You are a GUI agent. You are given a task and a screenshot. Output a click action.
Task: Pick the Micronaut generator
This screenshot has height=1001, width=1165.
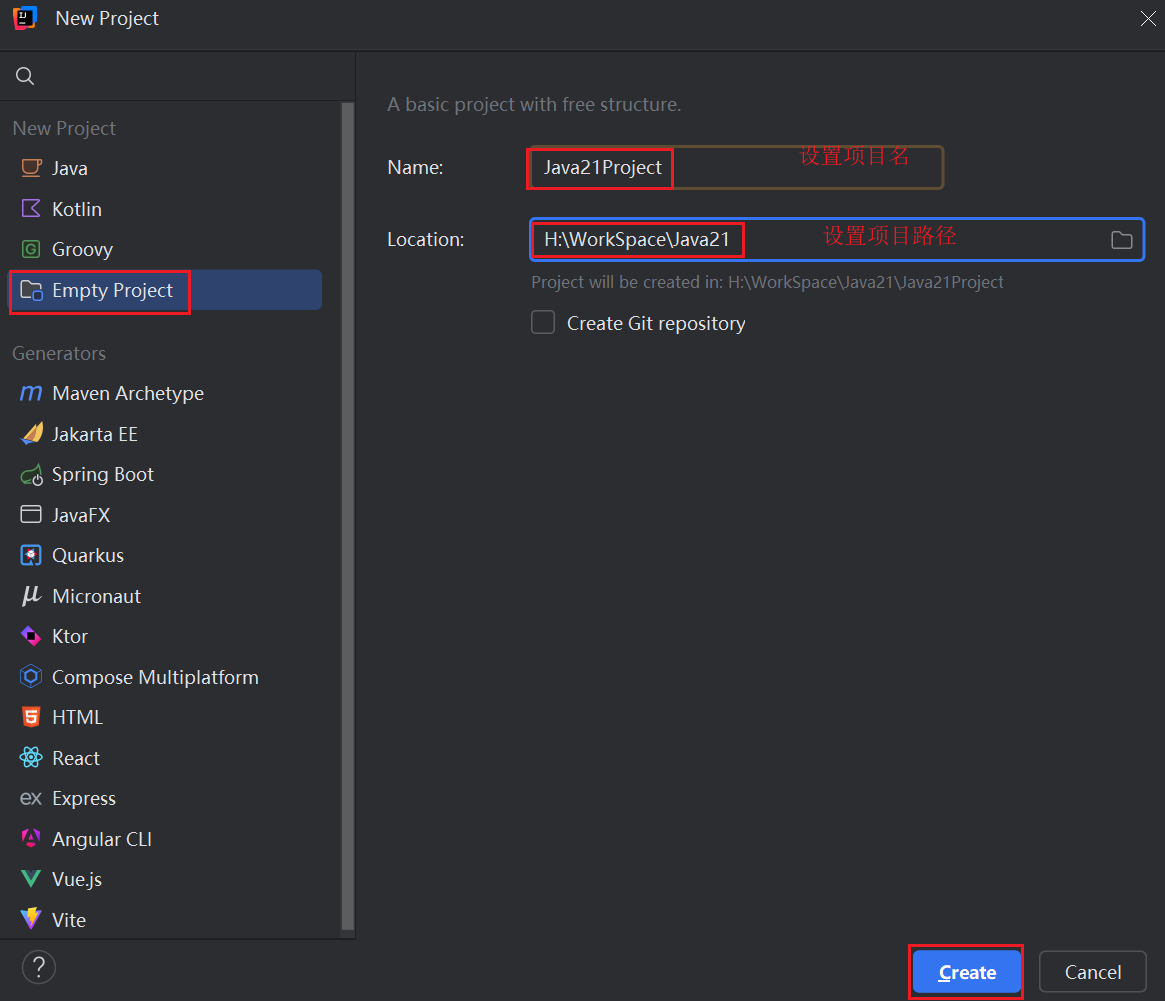point(165,596)
